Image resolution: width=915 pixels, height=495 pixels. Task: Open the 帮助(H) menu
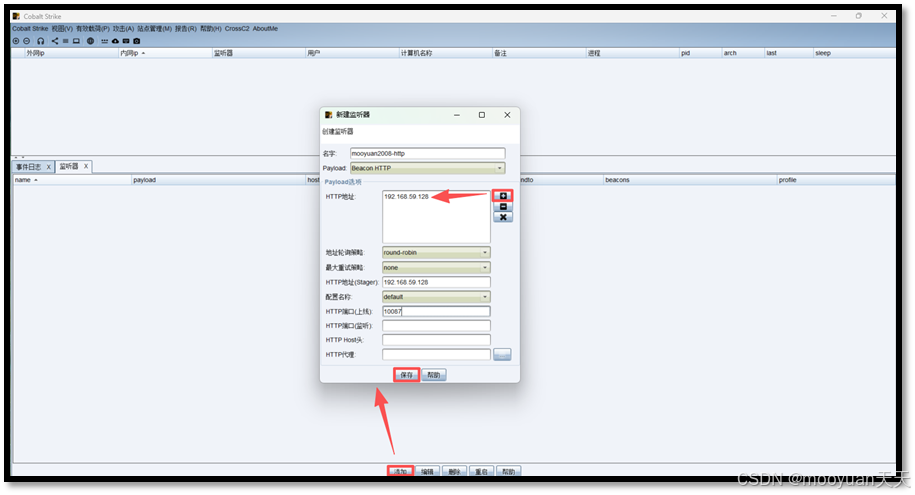[x=211, y=29]
